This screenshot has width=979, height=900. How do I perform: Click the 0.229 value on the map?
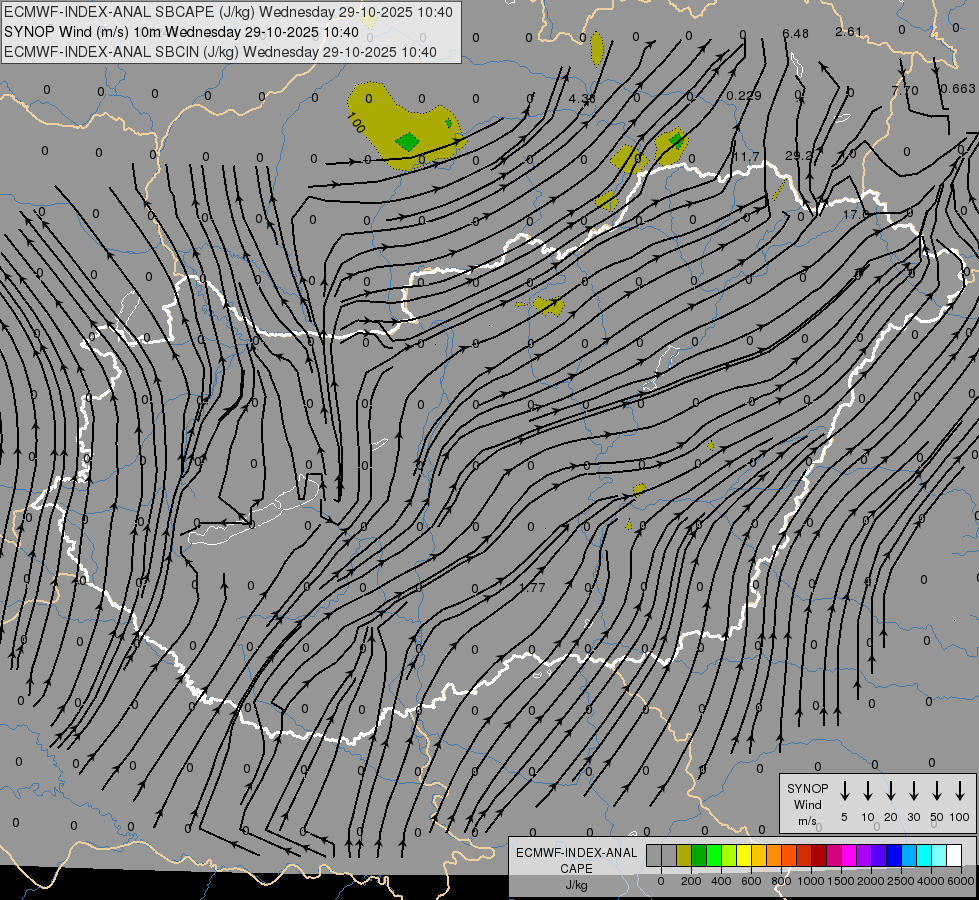[744, 95]
